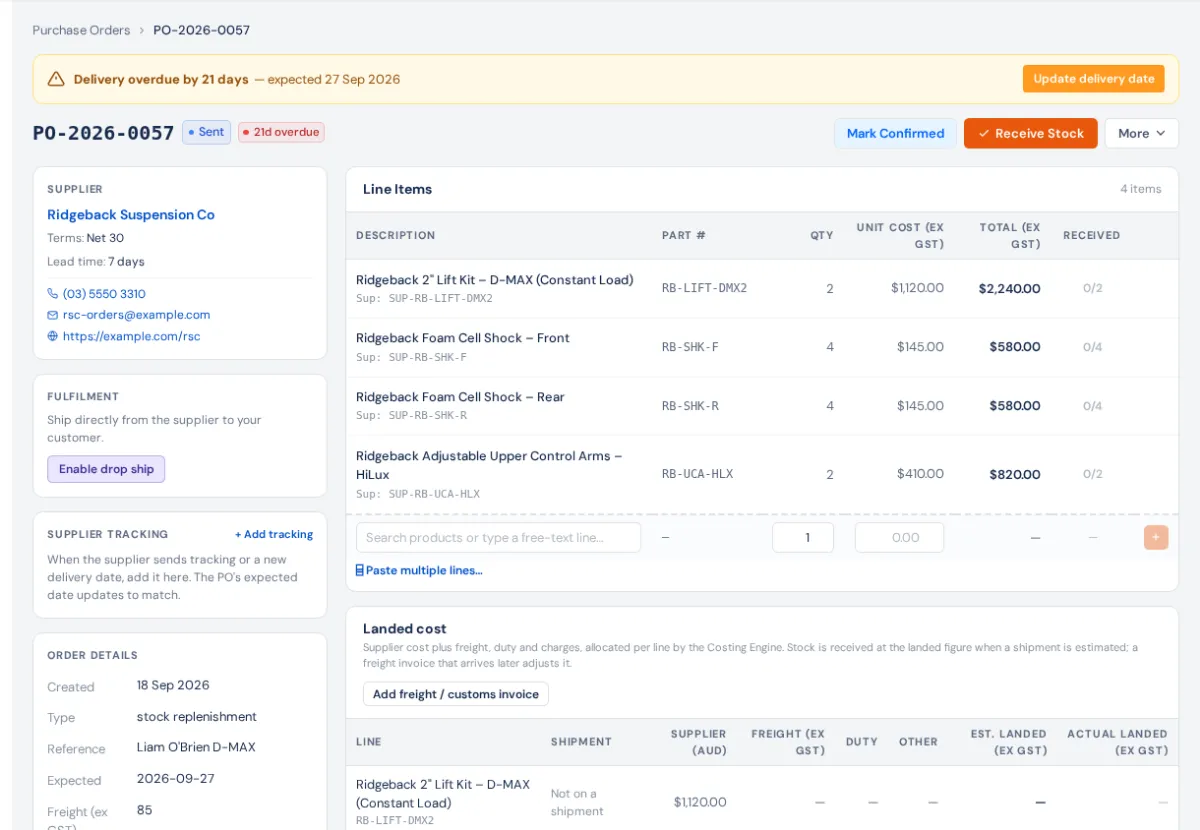Click Mark Confirmed button
The image size is (1200, 830).
tap(895, 133)
